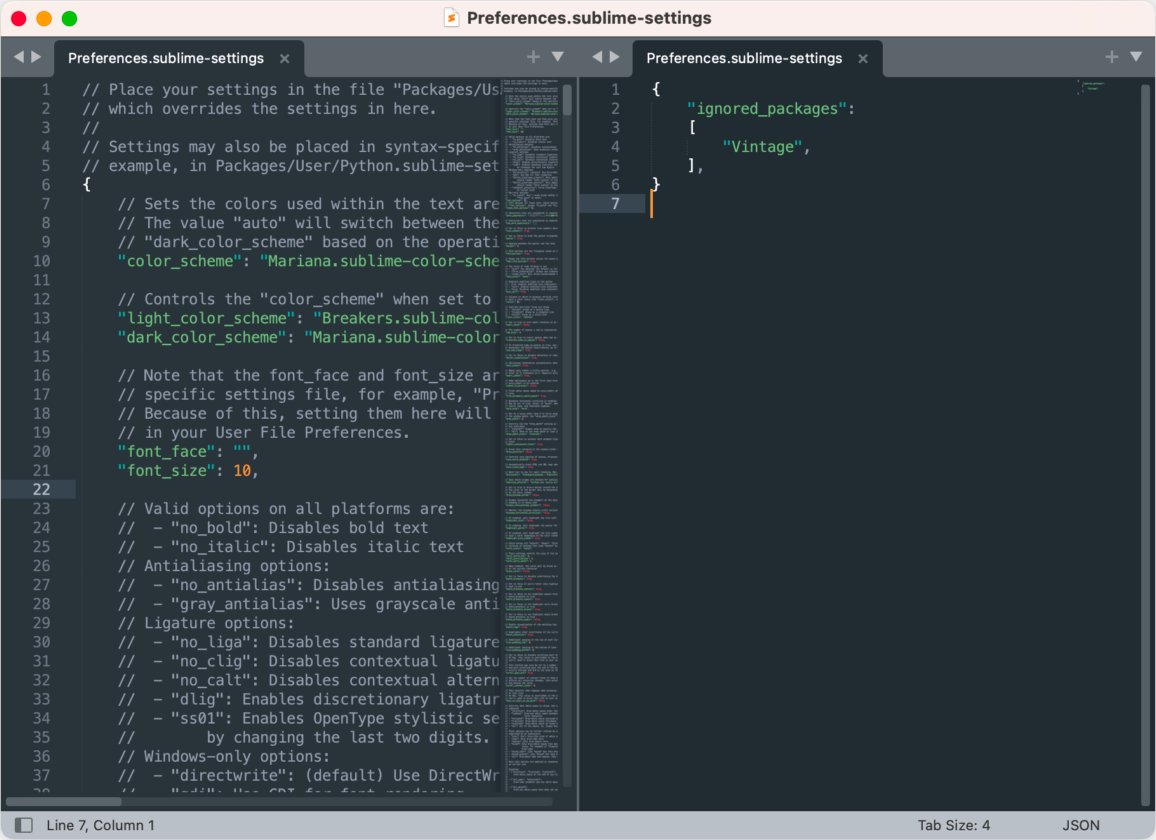Close the left pane's Preferences.sublime-settings tab
Image resolution: width=1156 pixels, height=840 pixels.
point(285,58)
